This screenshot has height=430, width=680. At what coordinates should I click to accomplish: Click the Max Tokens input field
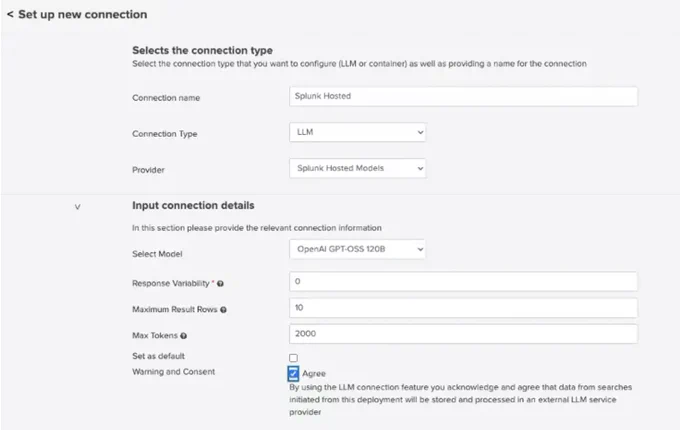coord(463,334)
